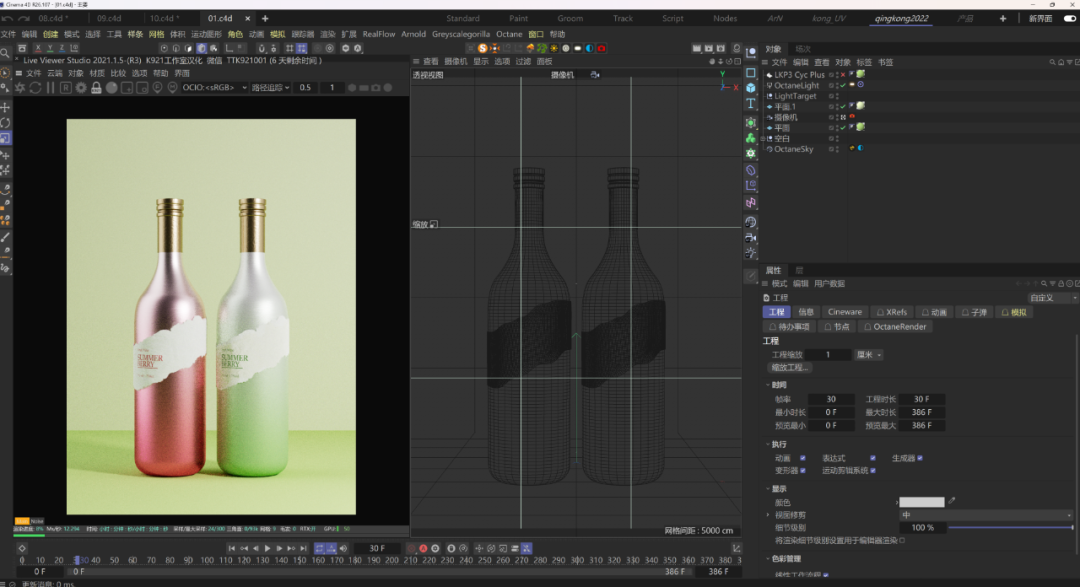Switch to the 09.c4d document tab
The image size is (1080, 587).
[109, 19]
